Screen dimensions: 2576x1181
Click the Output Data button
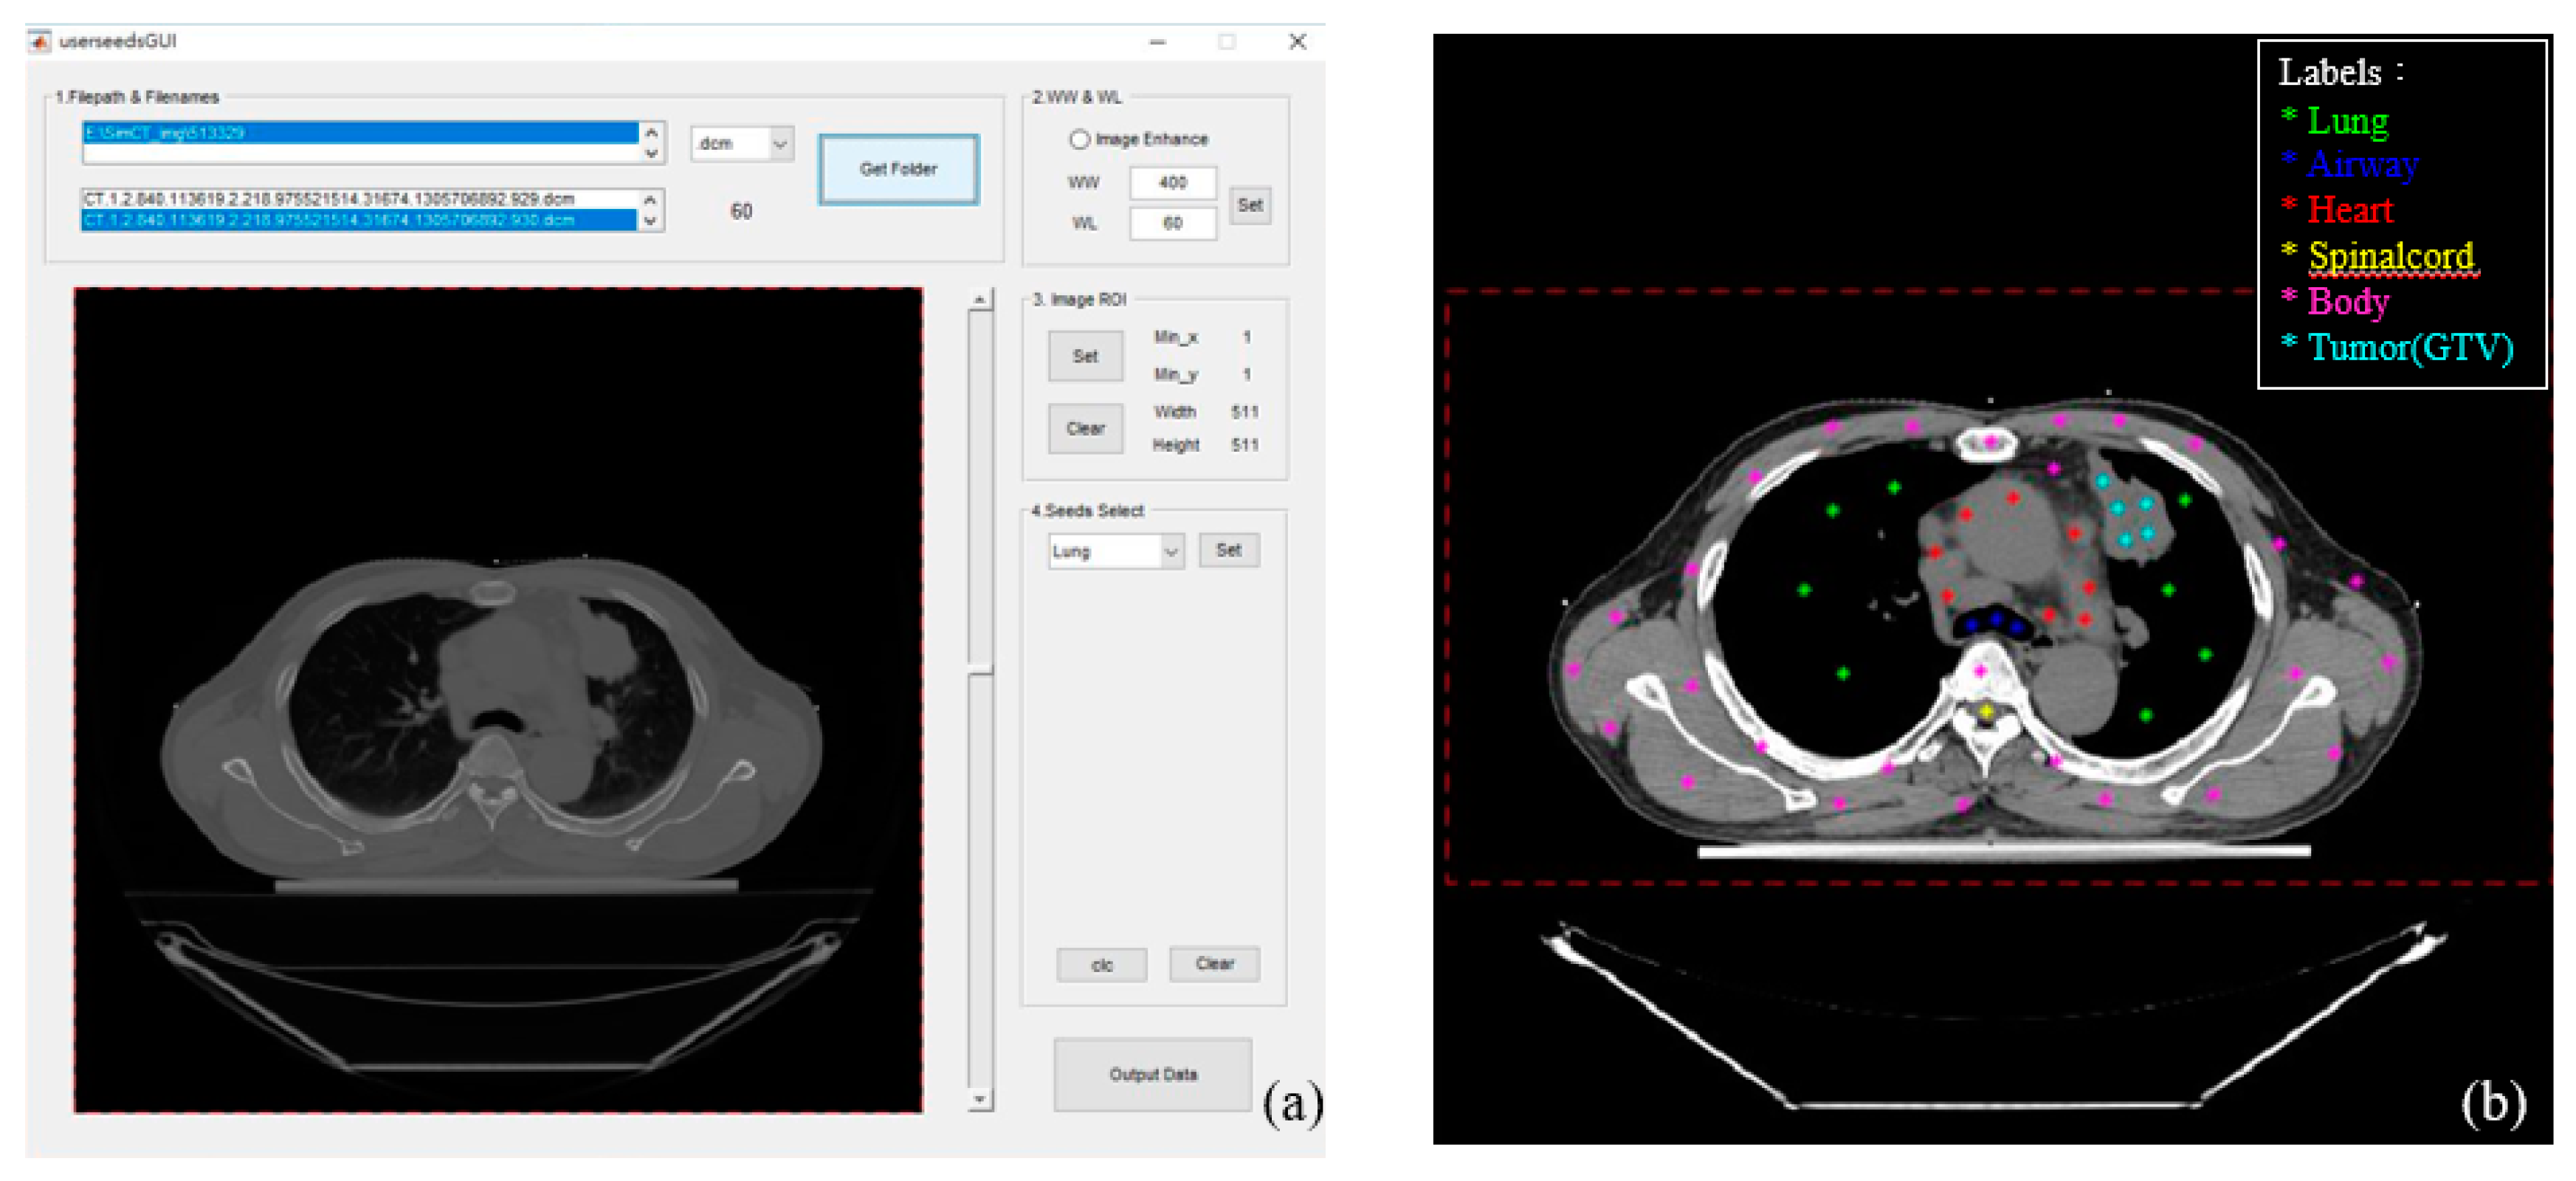(1152, 1074)
